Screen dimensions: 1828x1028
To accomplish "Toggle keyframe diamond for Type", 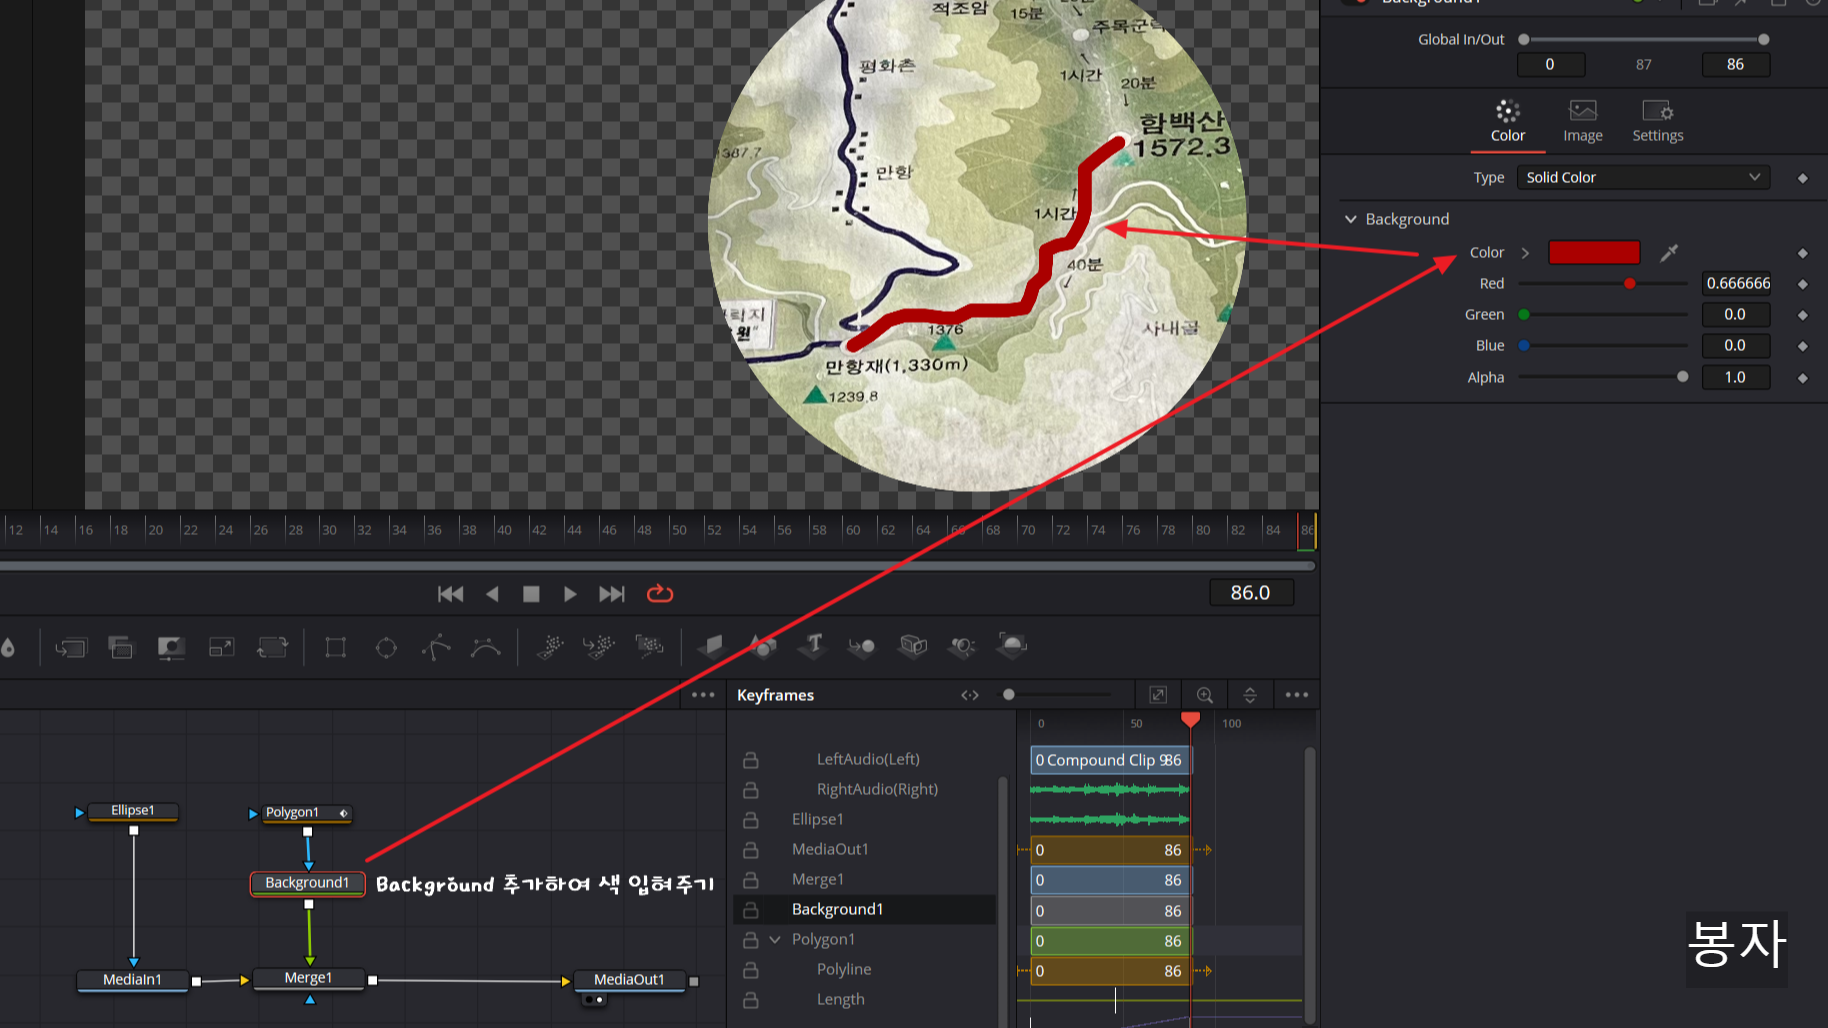I will [x=1803, y=178].
